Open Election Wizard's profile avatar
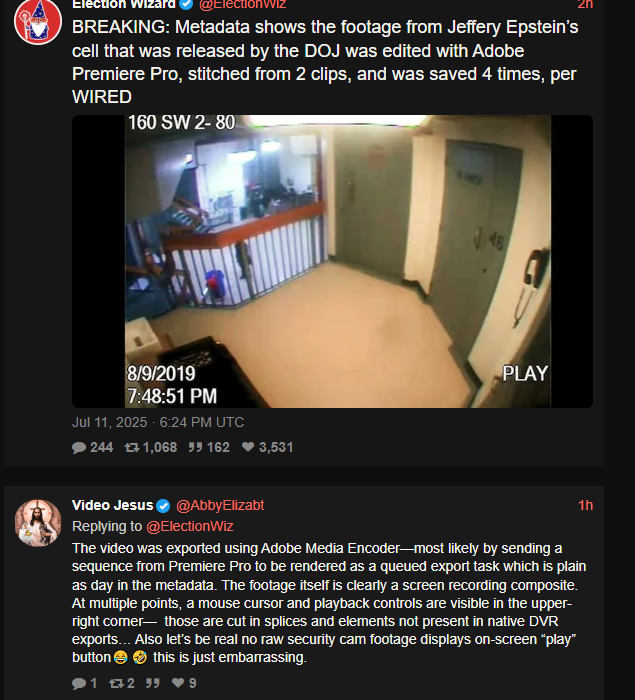The image size is (635, 700). [38, 21]
